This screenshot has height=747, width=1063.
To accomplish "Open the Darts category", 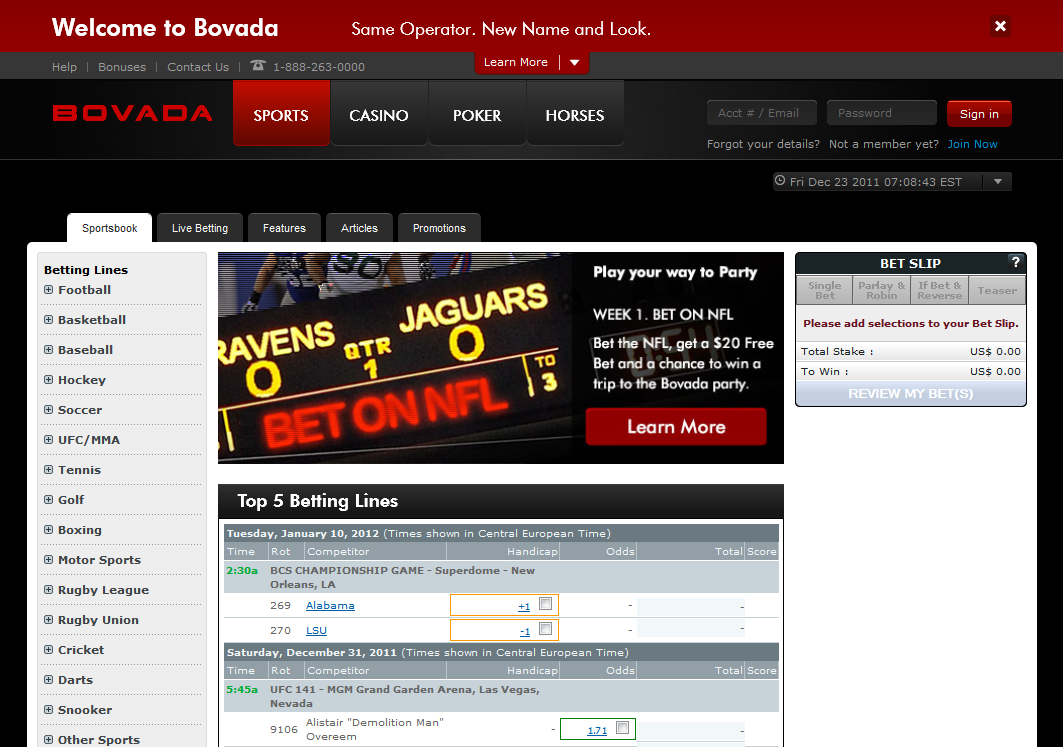I will (75, 680).
